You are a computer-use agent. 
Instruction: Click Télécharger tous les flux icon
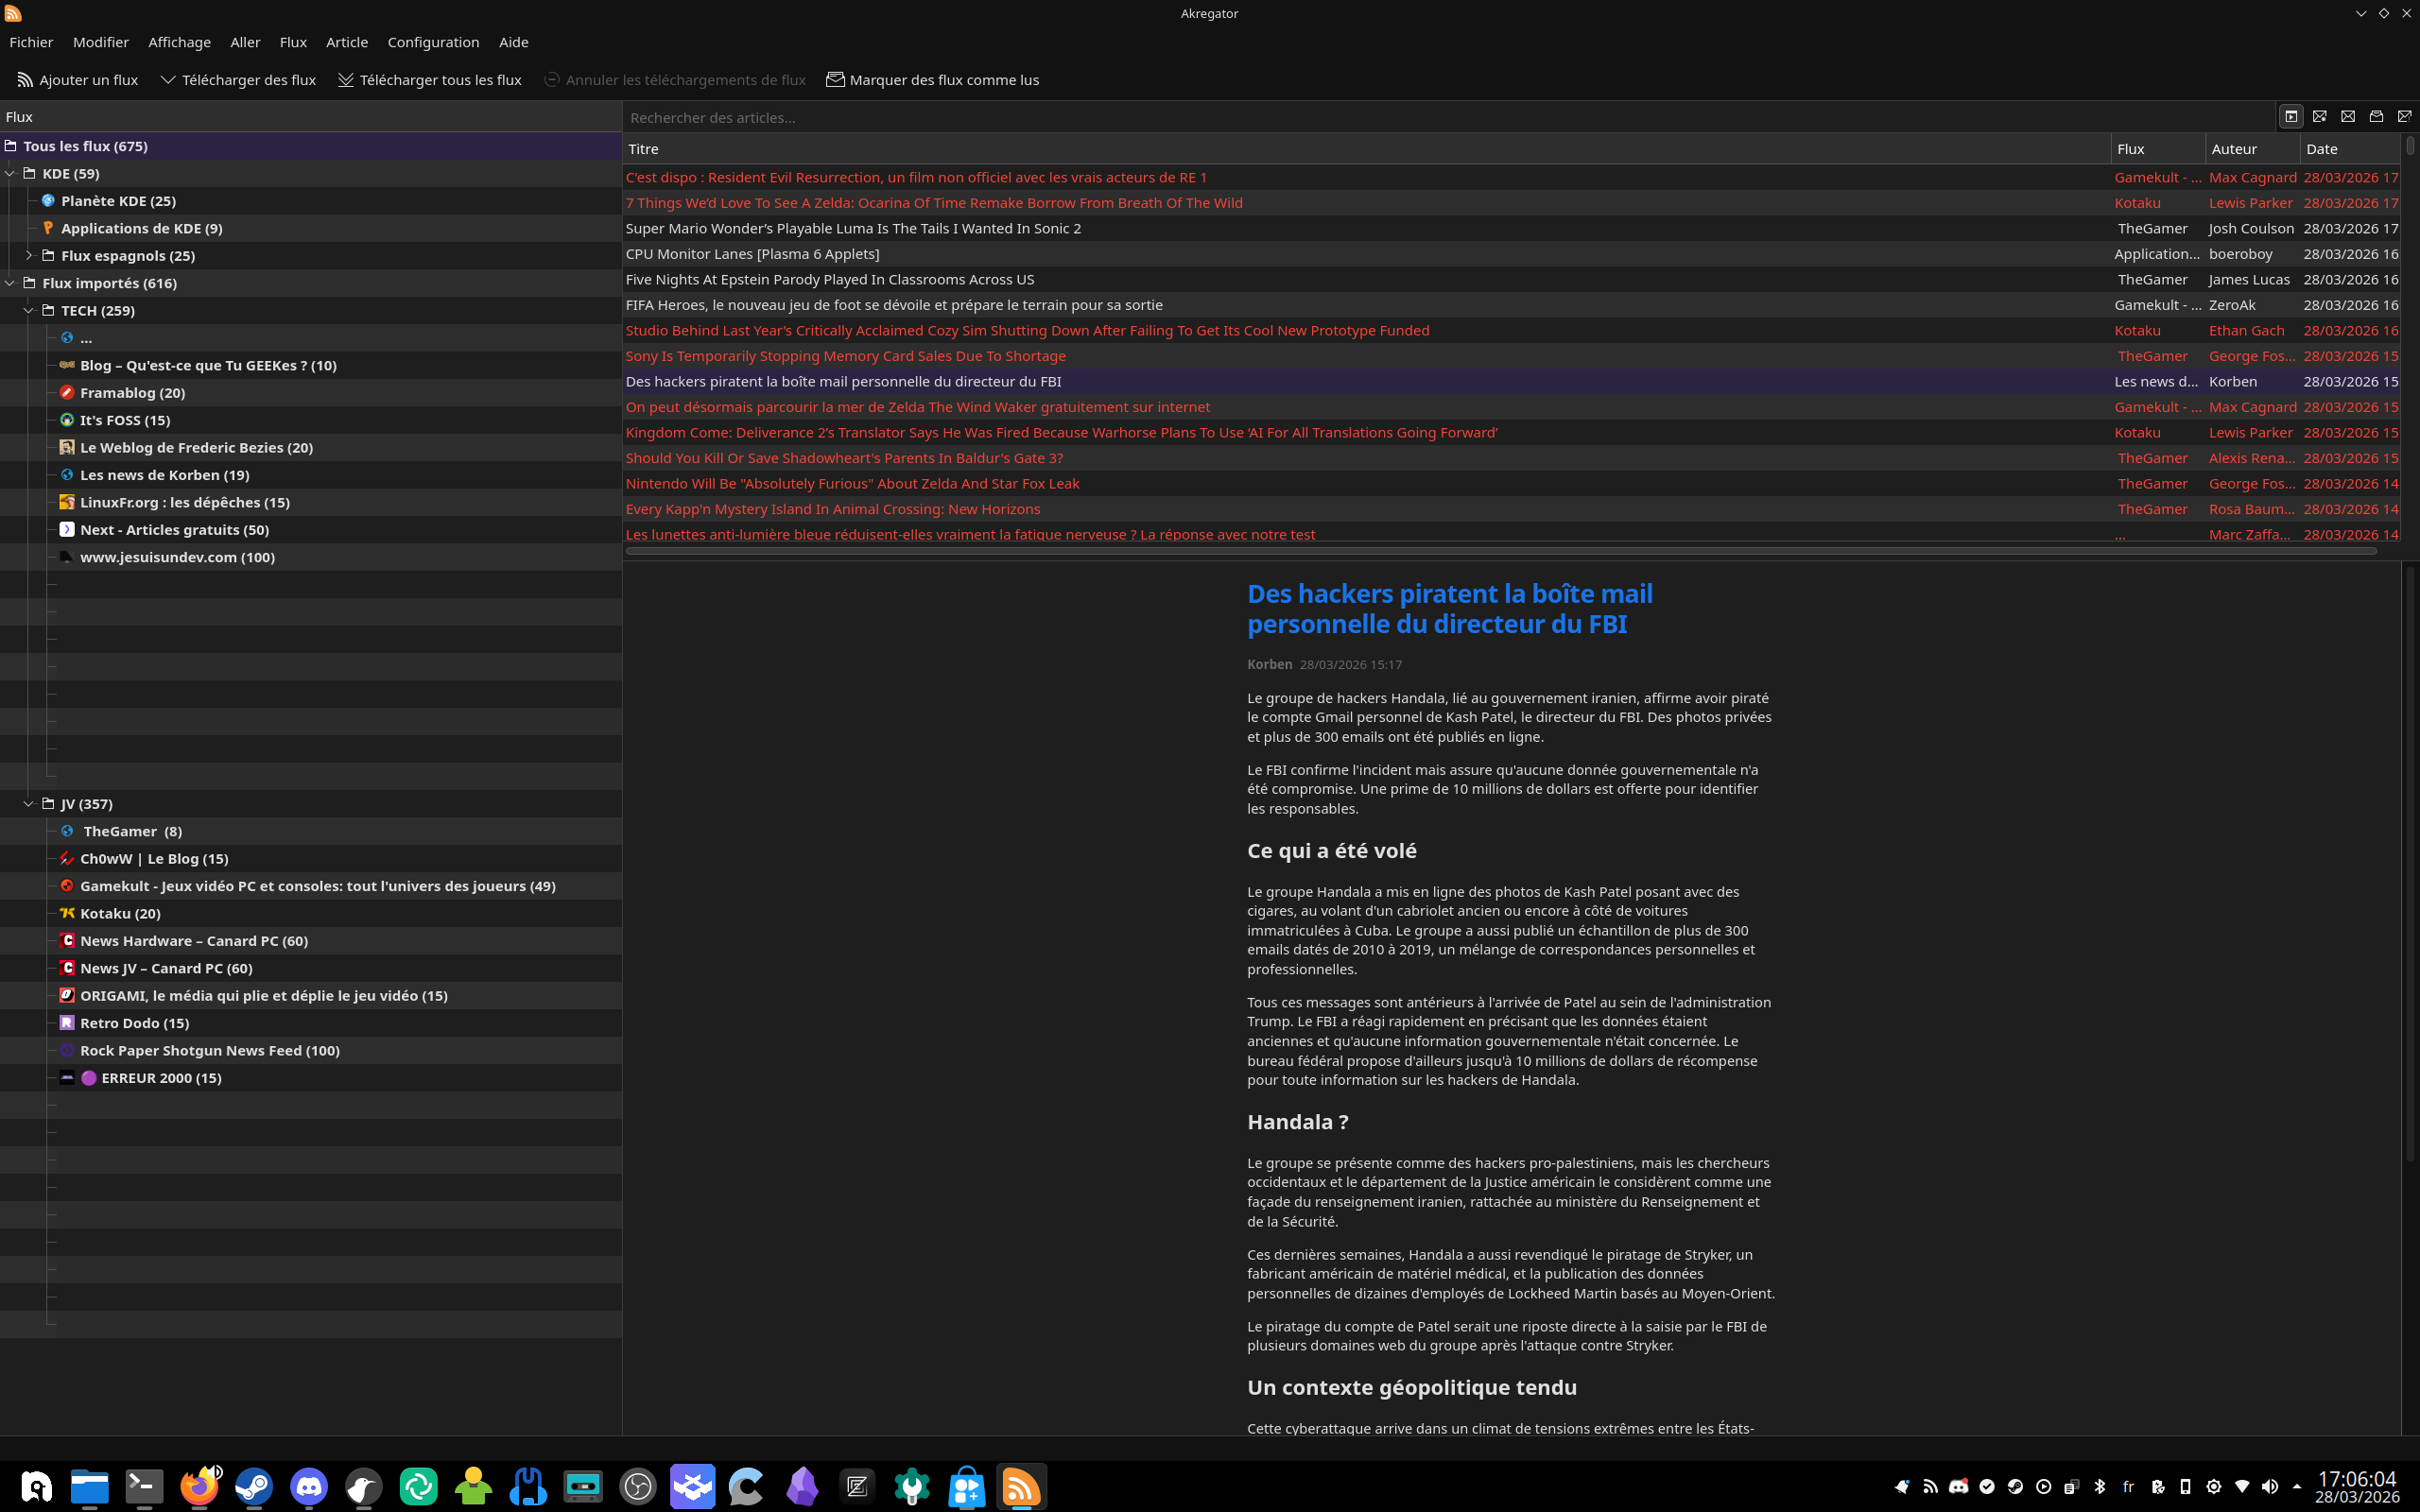(x=346, y=80)
